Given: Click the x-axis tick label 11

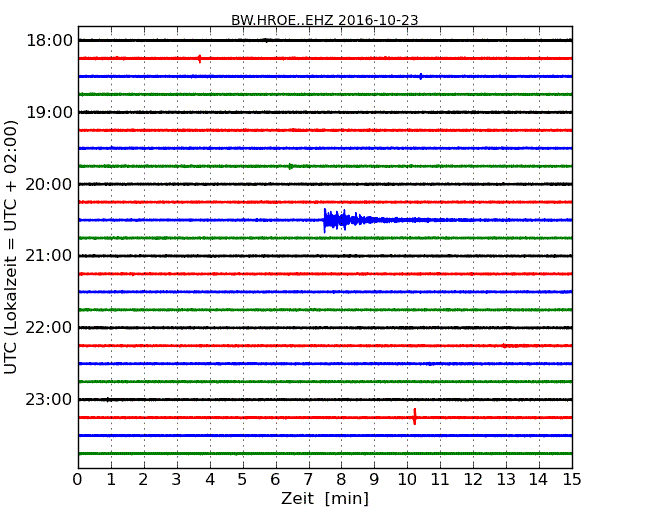Looking at the screenshot, I should [x=440, y=479].
